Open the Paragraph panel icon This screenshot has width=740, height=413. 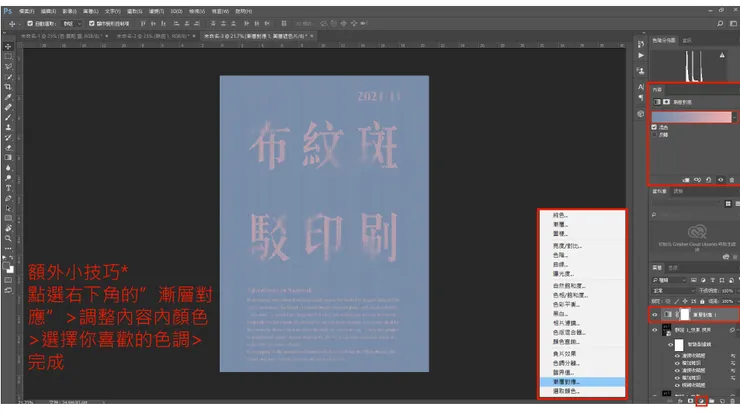pos(640,98)
